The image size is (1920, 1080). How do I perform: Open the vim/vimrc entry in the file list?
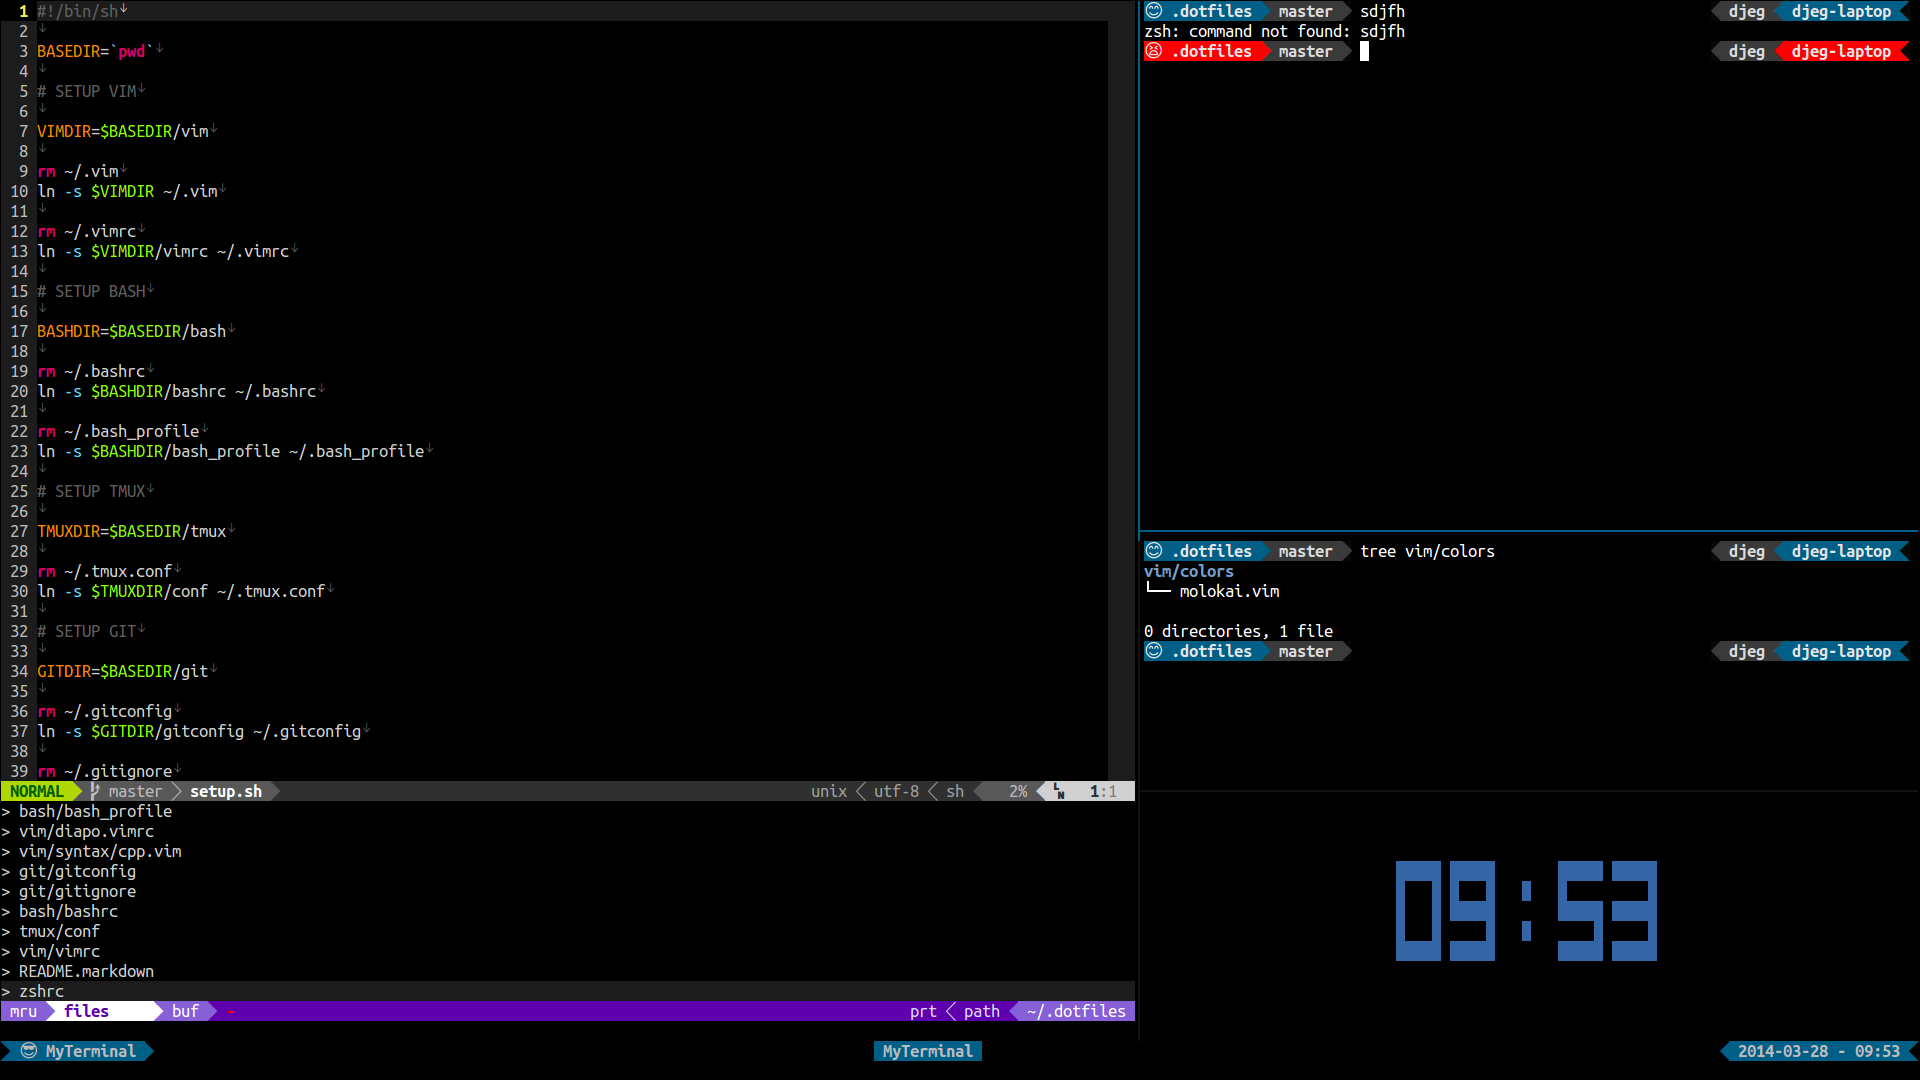click(59, 951)
